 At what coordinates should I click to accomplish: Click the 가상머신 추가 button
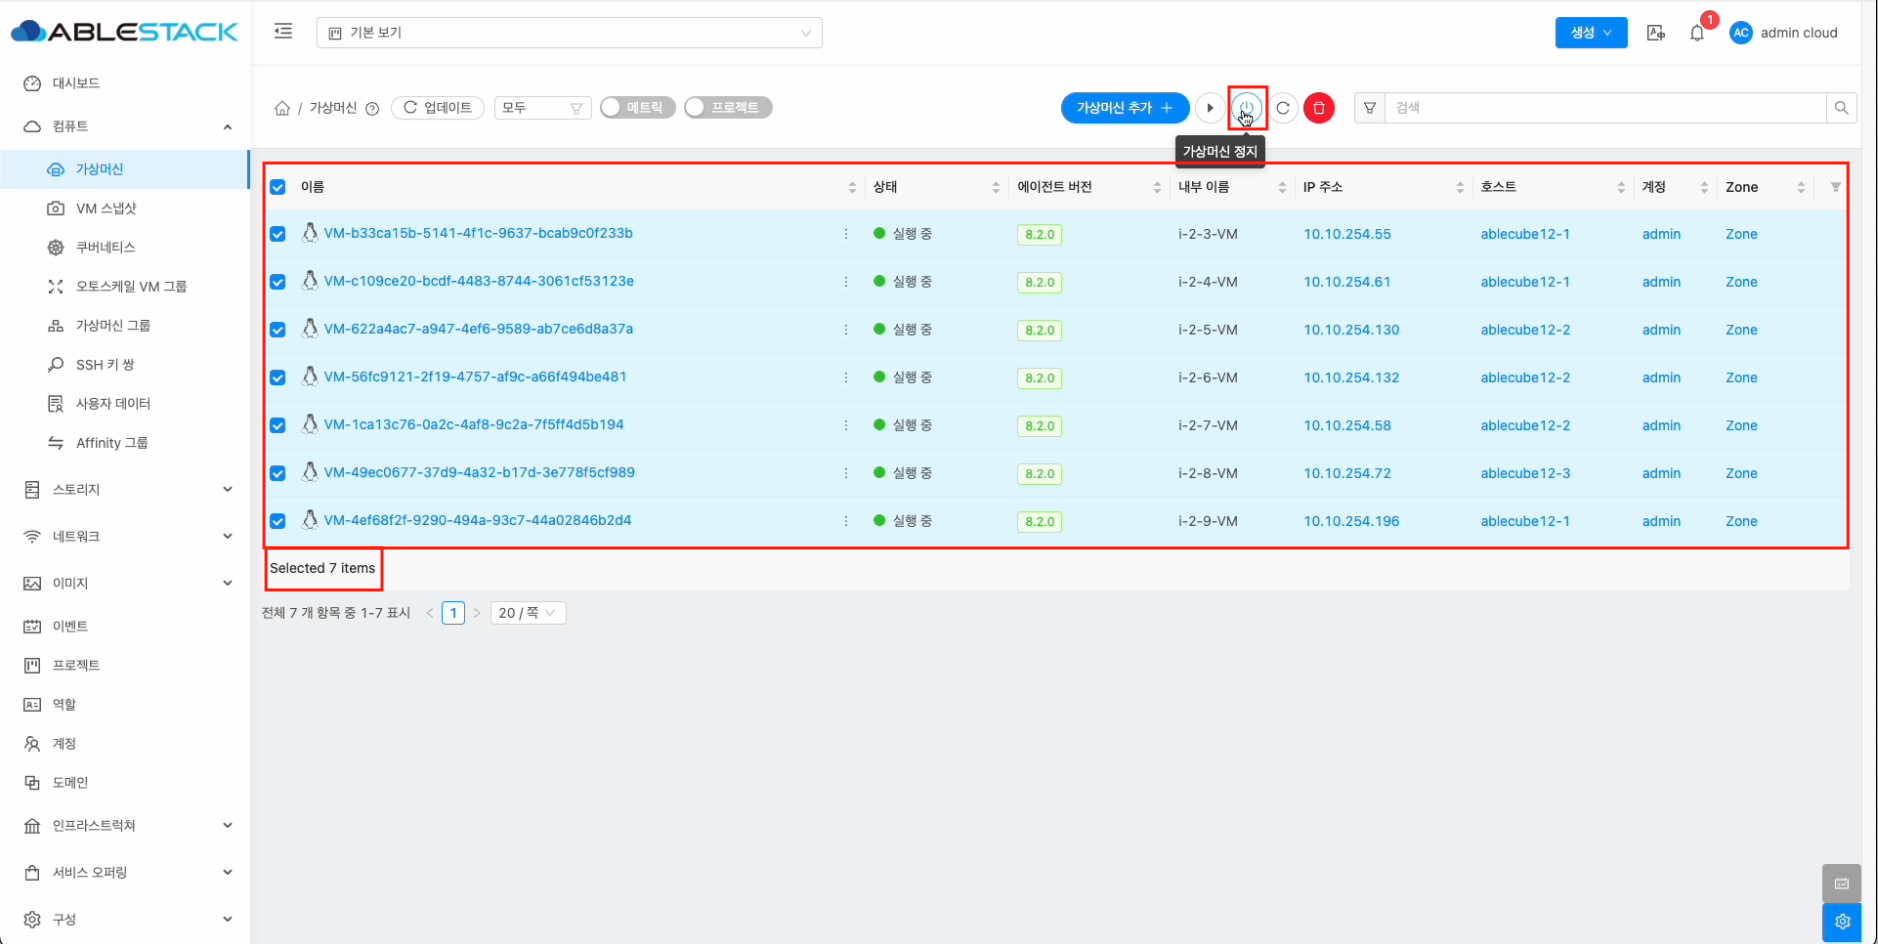click(x=1124, y=107)
